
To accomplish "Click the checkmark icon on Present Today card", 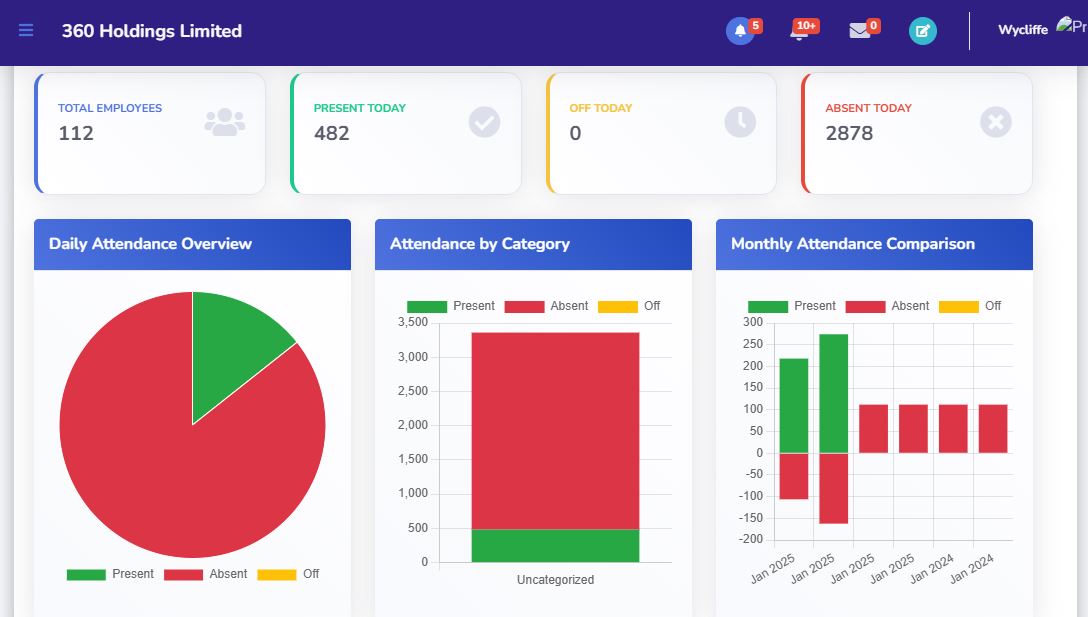I will [484, 121].
